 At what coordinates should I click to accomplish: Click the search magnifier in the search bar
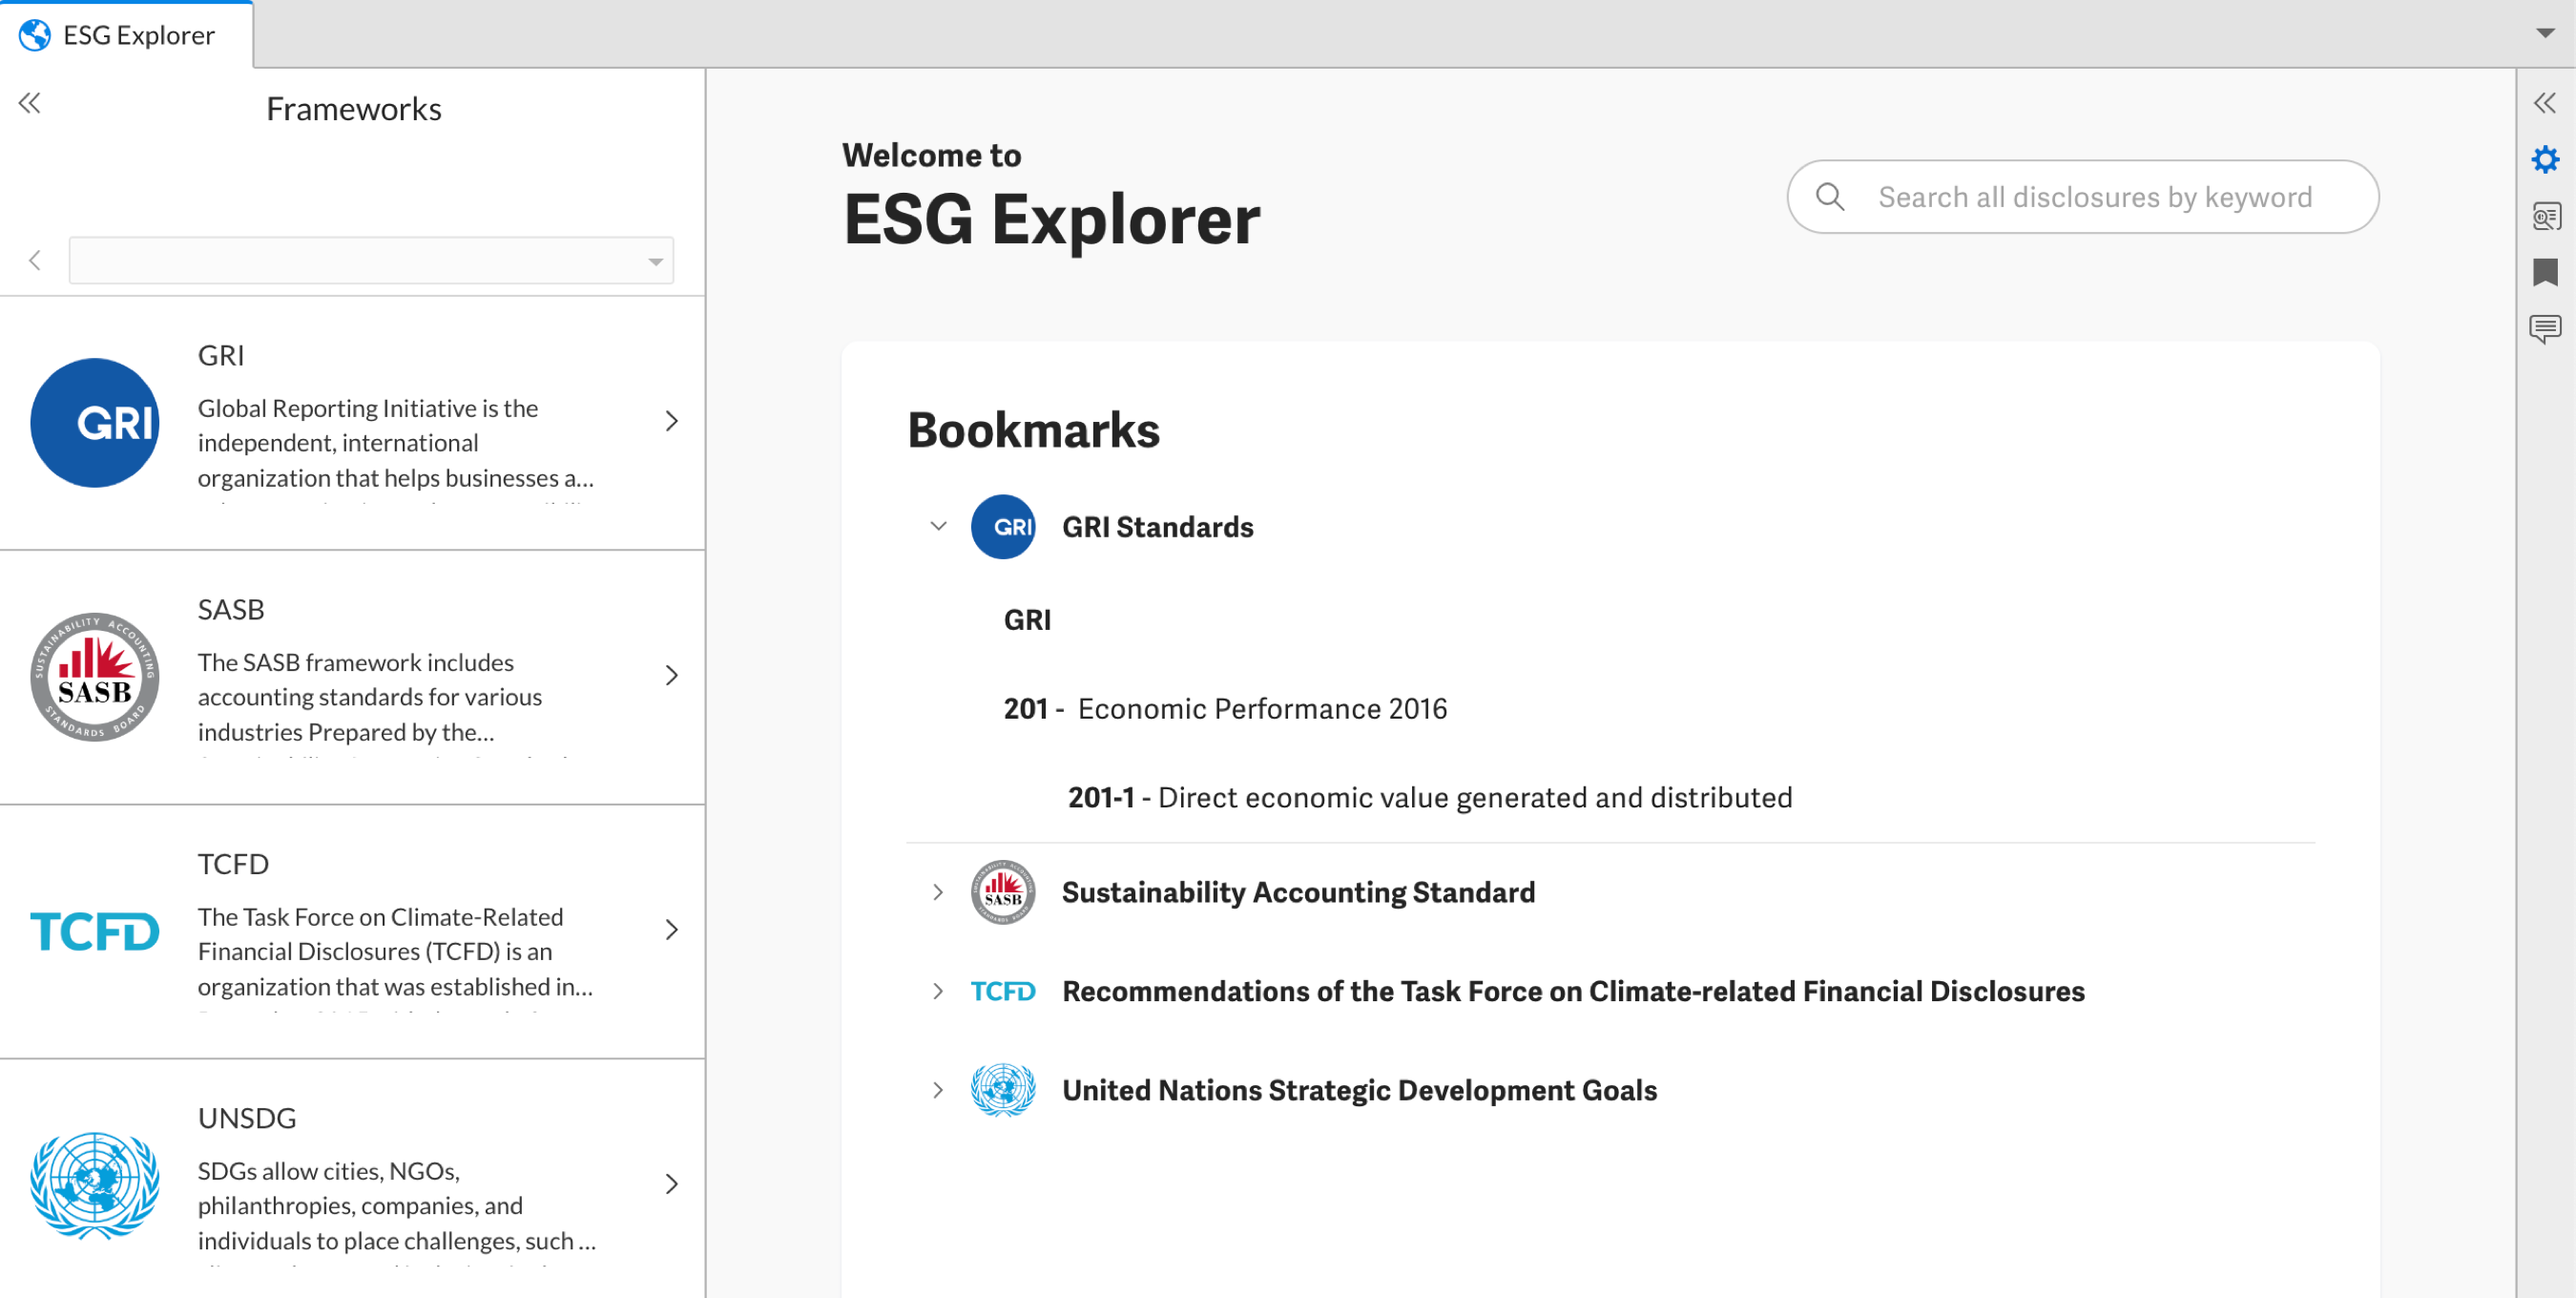(1832, 197)
